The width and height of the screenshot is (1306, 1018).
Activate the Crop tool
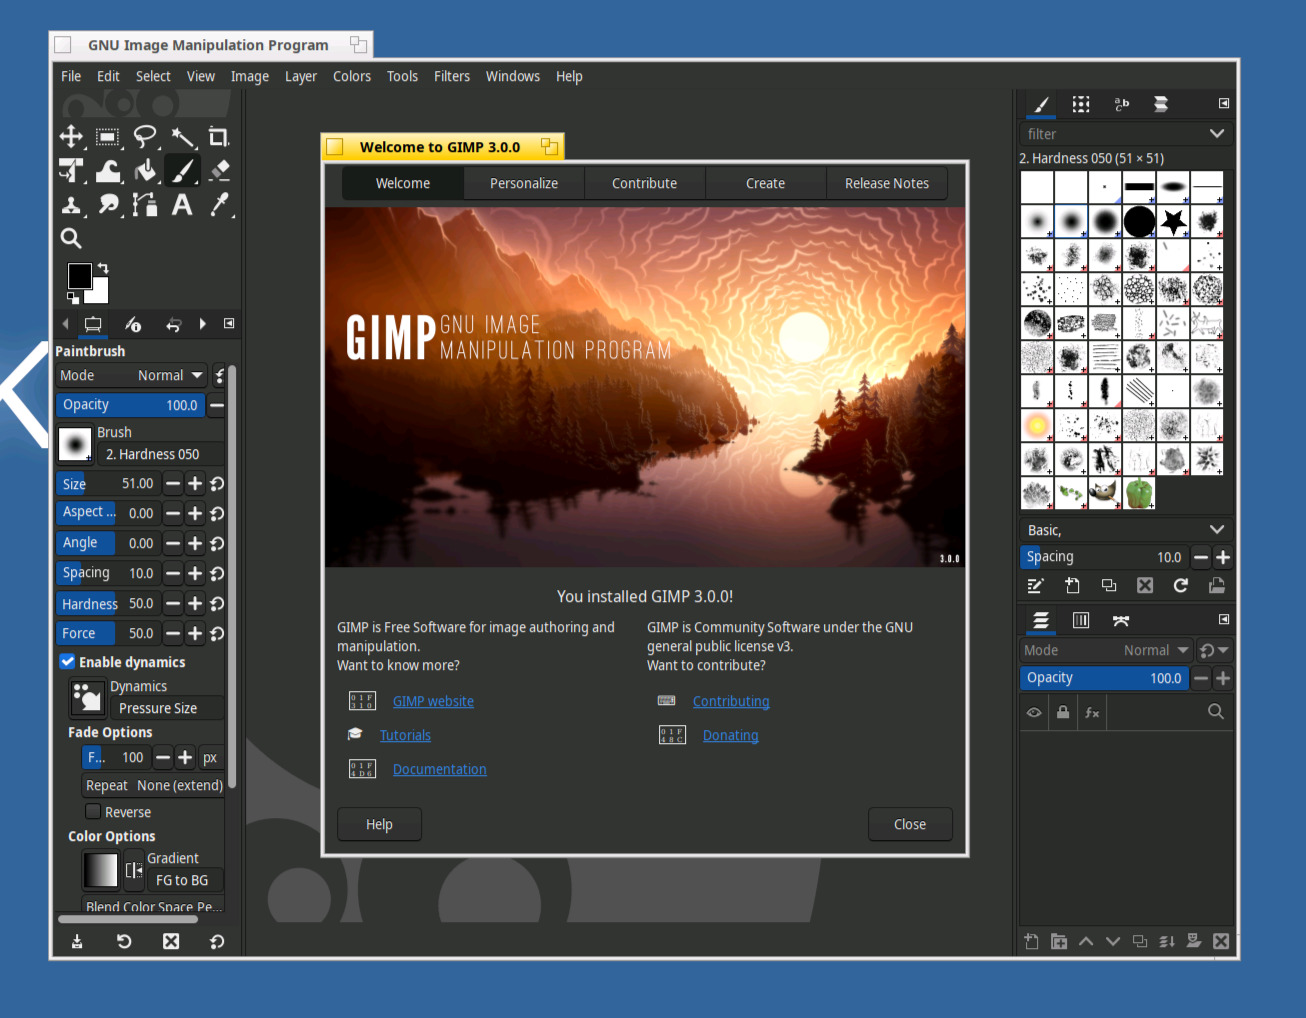[x=218, y=137]
